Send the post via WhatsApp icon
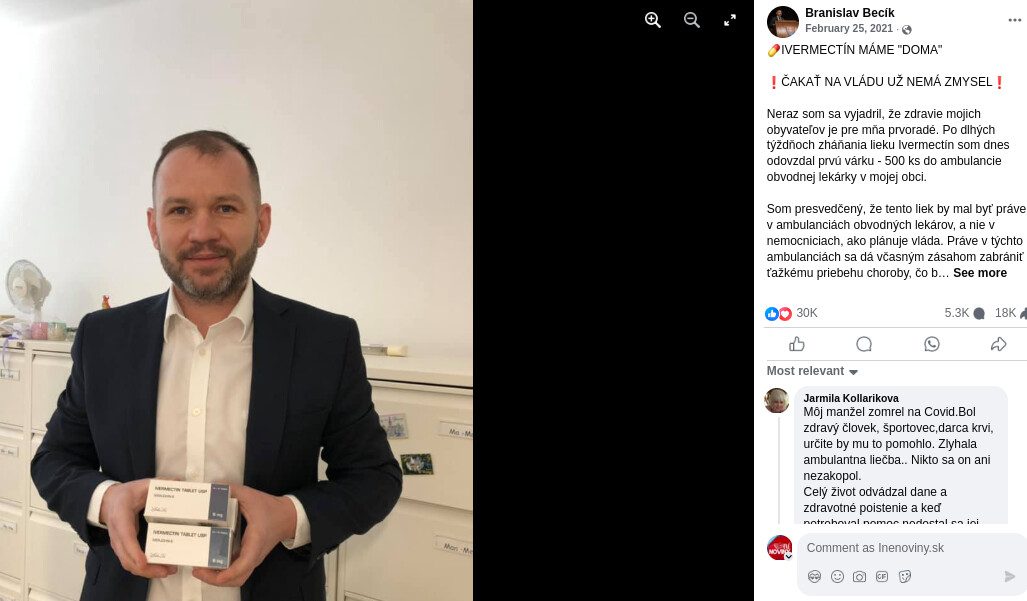Screen dimensions: 1027x601 click(931, 344)
